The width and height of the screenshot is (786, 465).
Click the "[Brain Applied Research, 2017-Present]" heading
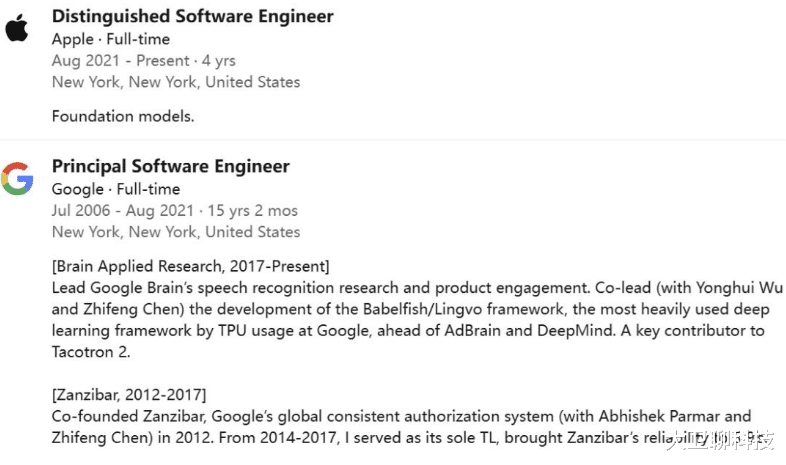[x=190, y=265]
